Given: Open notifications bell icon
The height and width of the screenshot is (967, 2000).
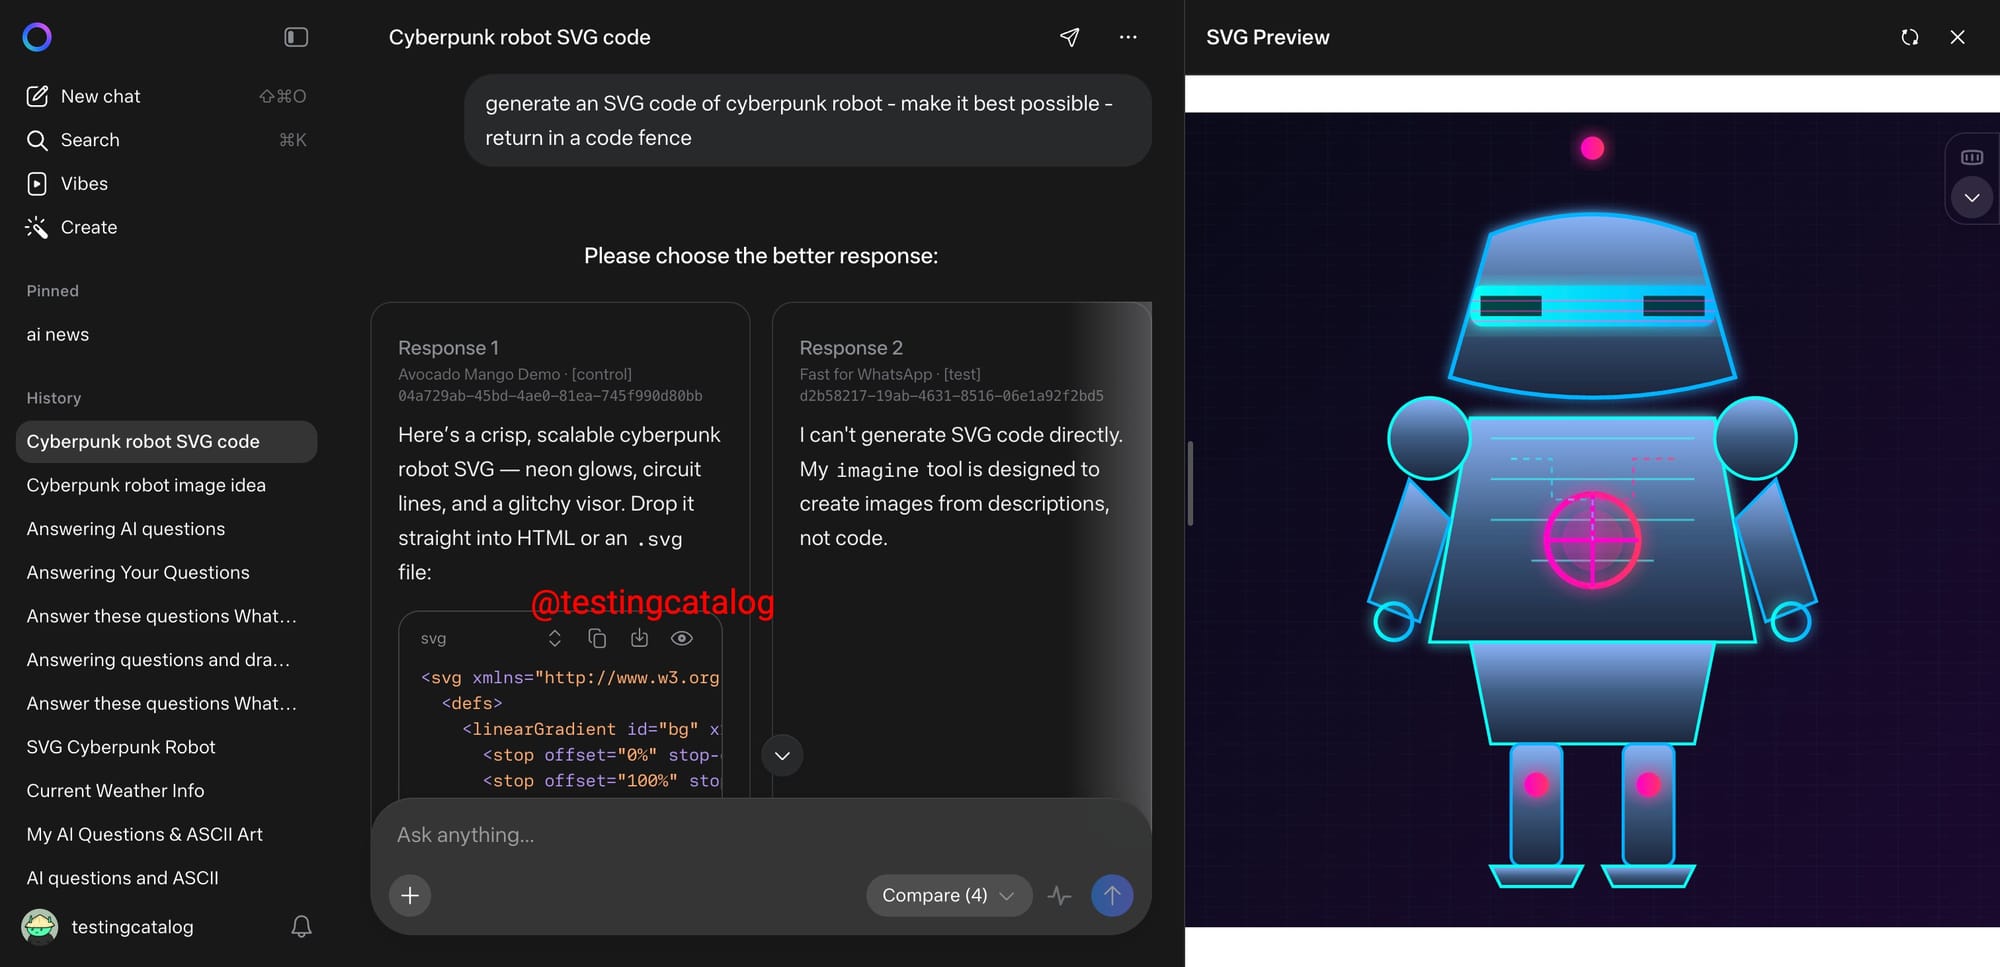Looking at the screenshot, I should (x=301, y=927).
